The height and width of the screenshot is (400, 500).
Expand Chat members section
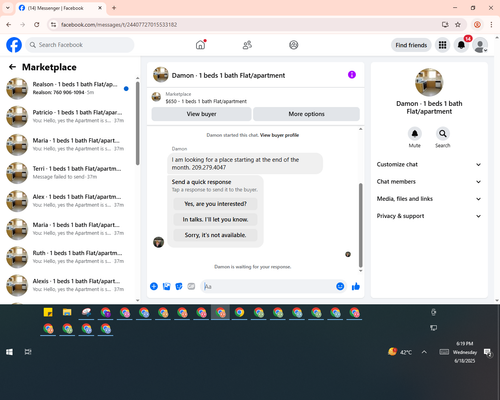429,182
